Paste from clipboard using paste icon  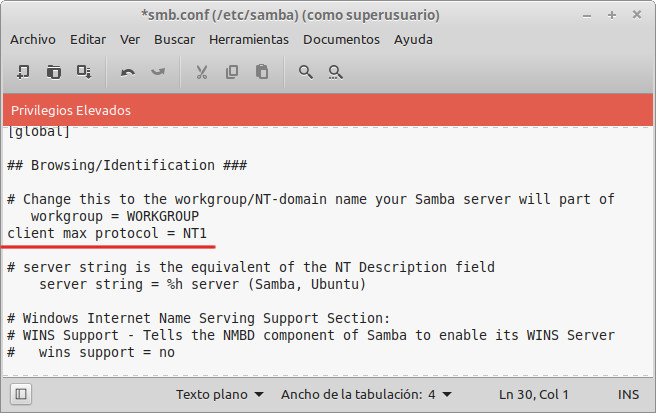262,72
